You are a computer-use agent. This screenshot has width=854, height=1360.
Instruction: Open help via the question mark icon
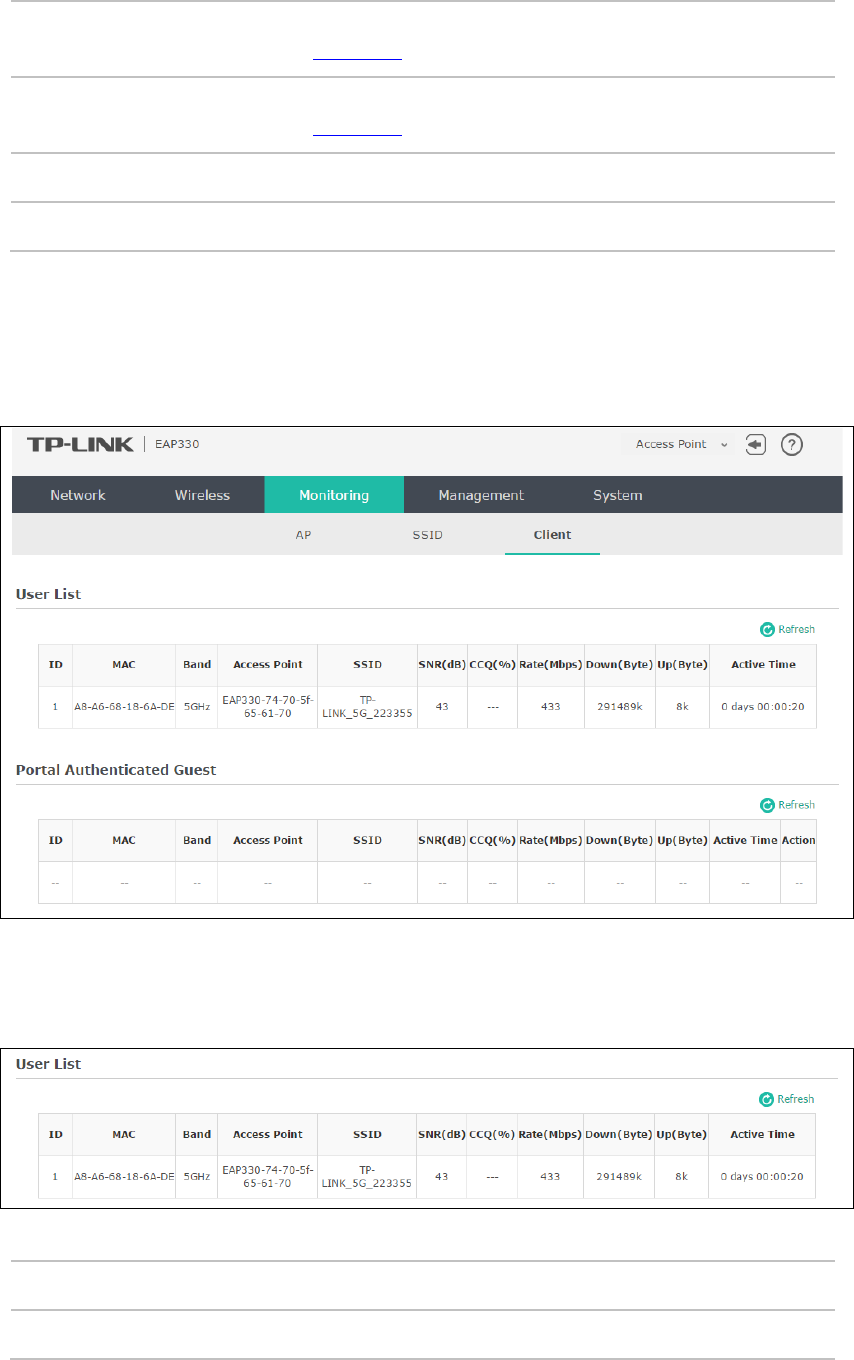792,444
